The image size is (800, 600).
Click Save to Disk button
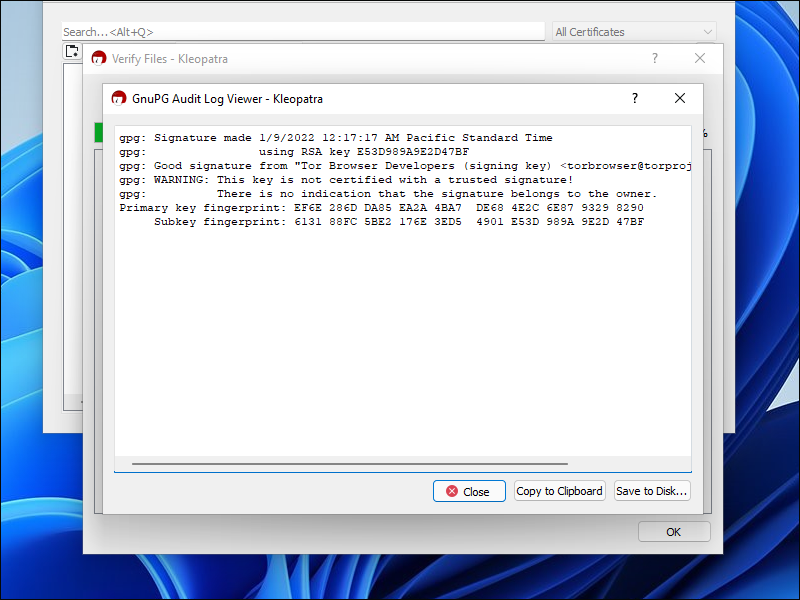click(x=652, y=491)
